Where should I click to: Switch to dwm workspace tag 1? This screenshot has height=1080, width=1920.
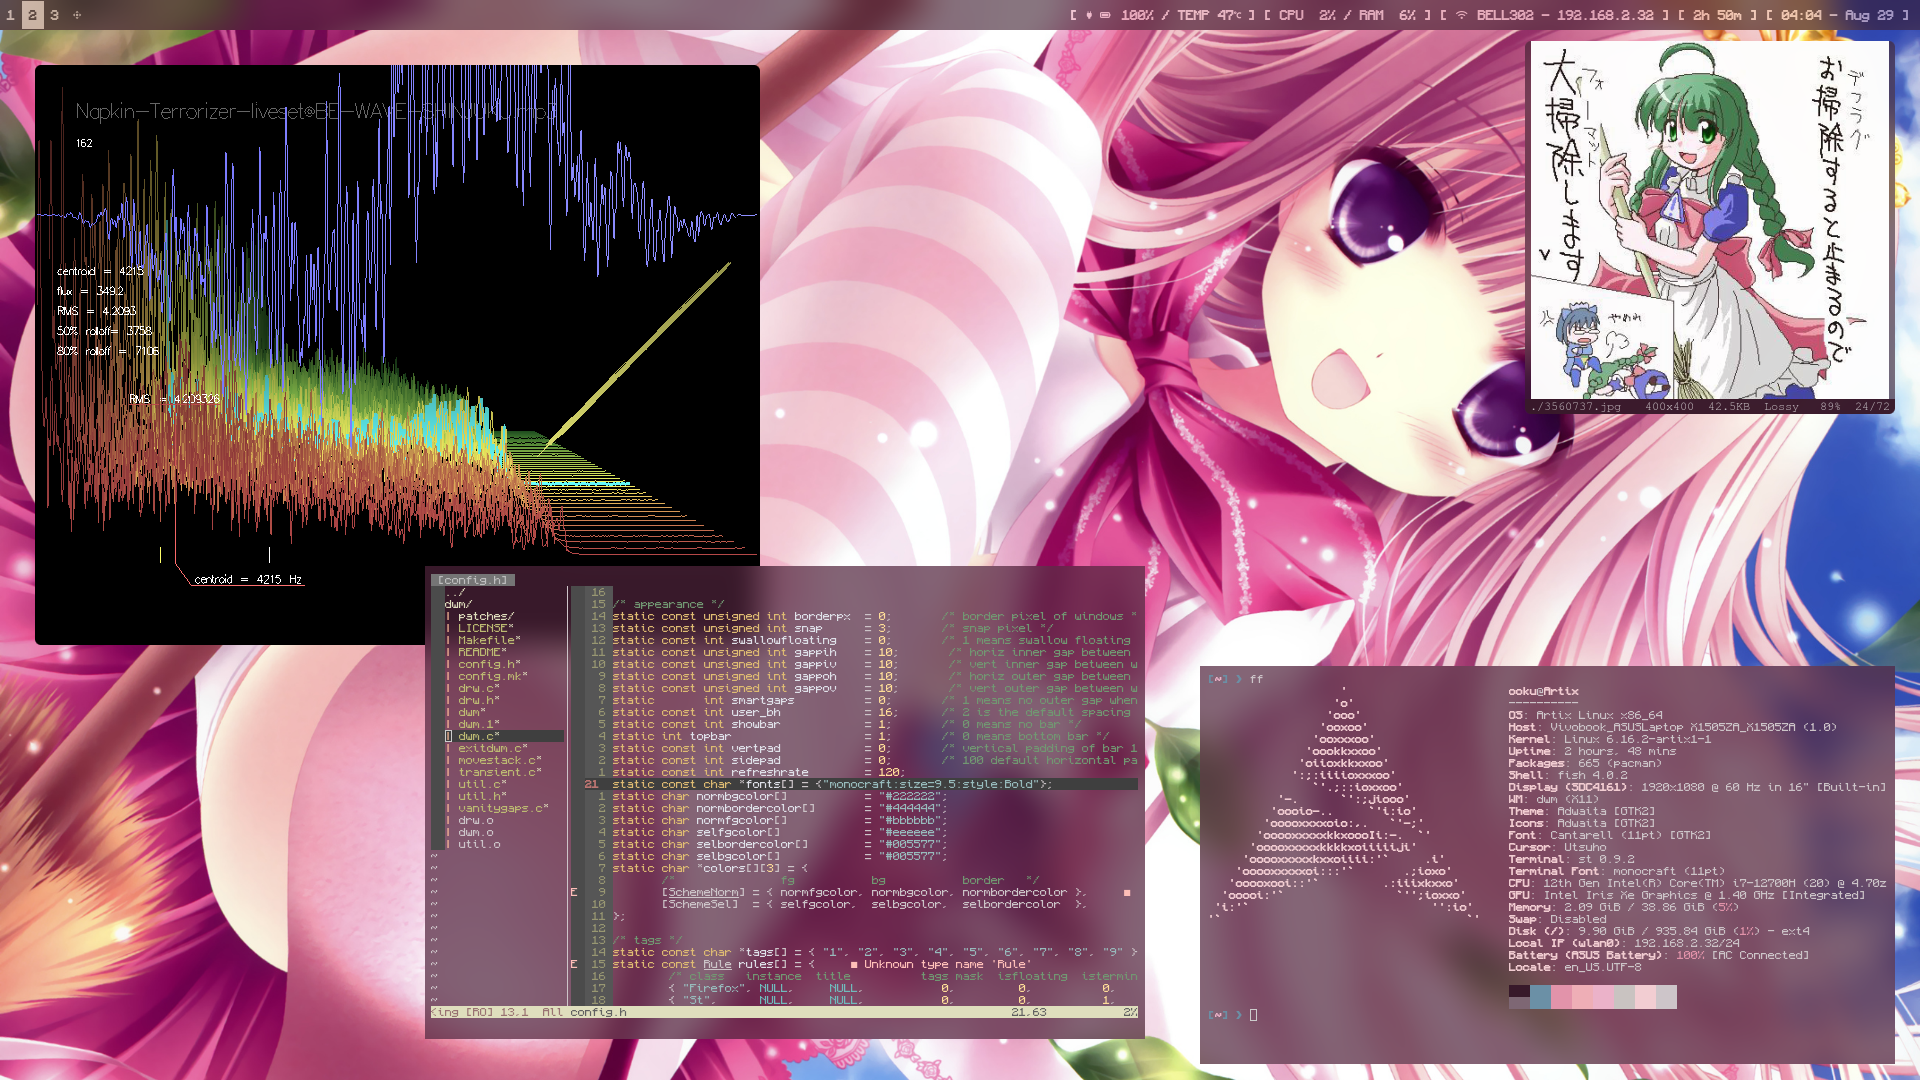10,15
